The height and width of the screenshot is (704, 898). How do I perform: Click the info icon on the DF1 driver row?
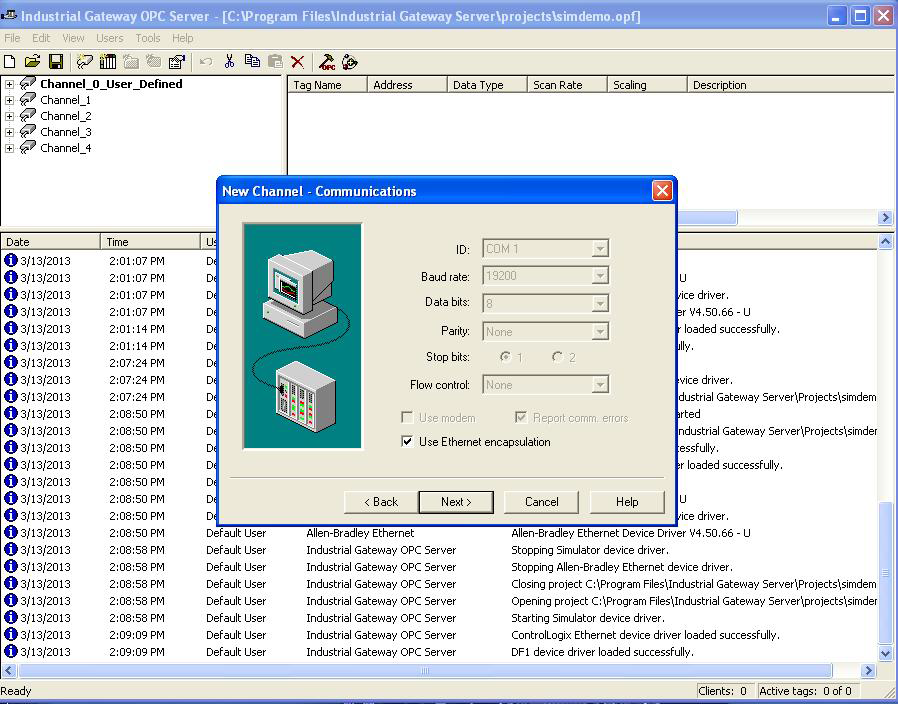[10, 651]
